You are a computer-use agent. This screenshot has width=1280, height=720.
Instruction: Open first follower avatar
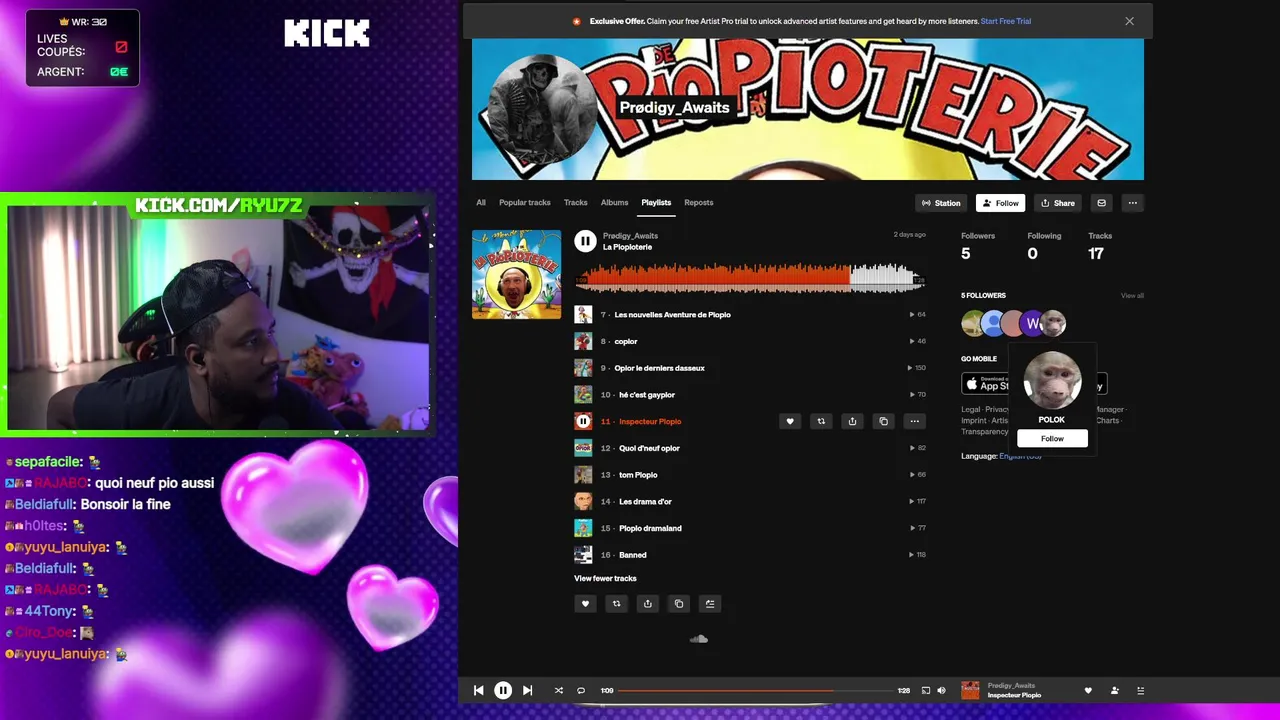tap(973, 323)
